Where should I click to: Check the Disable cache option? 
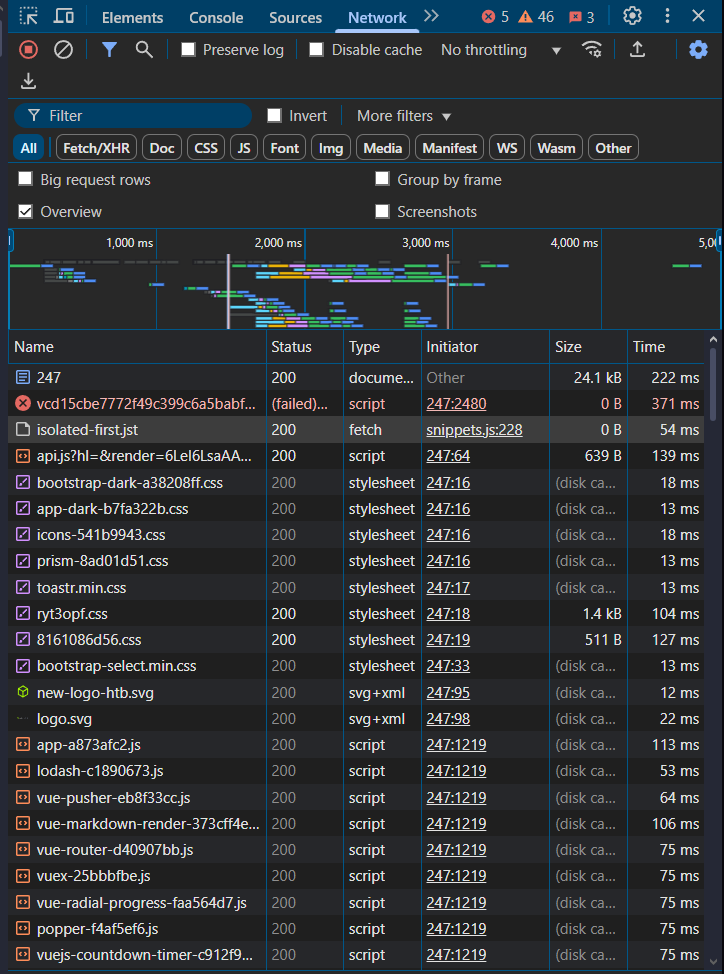[316, 50]
